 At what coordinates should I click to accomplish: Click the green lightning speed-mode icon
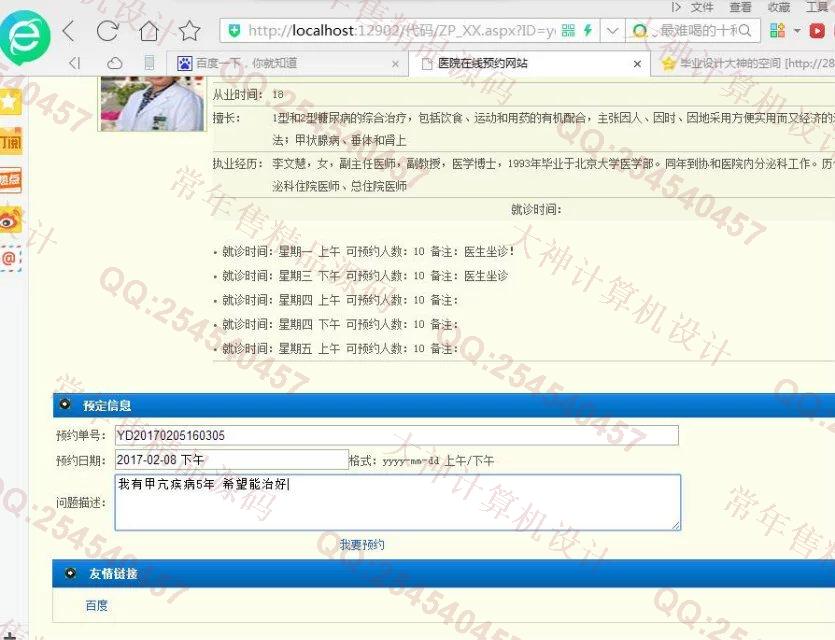[x=588, y=31]
